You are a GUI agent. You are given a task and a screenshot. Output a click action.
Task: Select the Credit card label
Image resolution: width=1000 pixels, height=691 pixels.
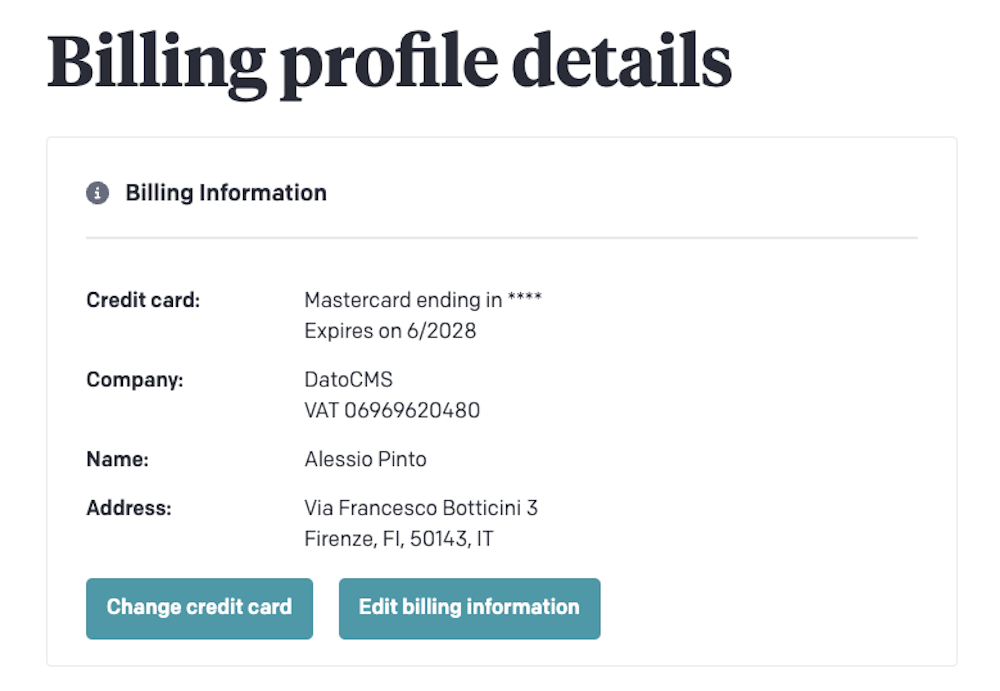point(143,300)
